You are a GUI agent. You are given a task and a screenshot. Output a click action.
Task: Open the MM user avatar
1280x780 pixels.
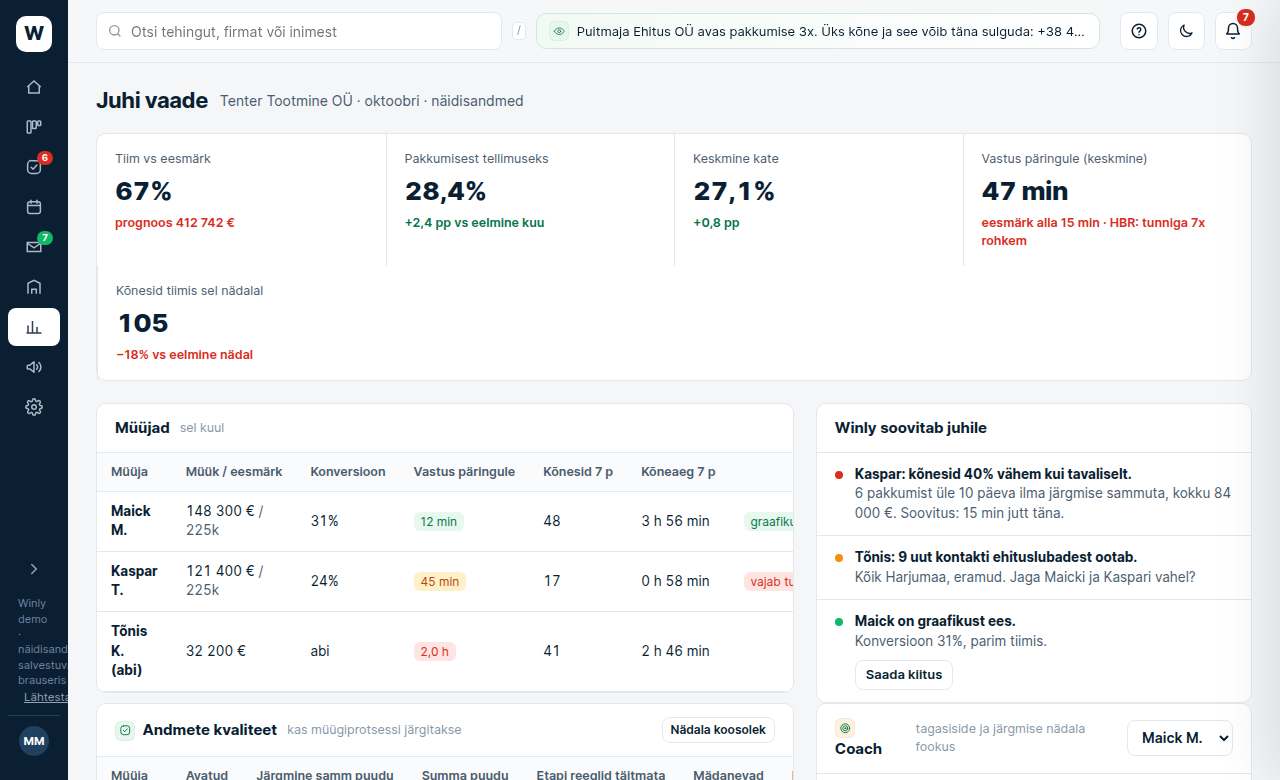click(x=34, y=742)
